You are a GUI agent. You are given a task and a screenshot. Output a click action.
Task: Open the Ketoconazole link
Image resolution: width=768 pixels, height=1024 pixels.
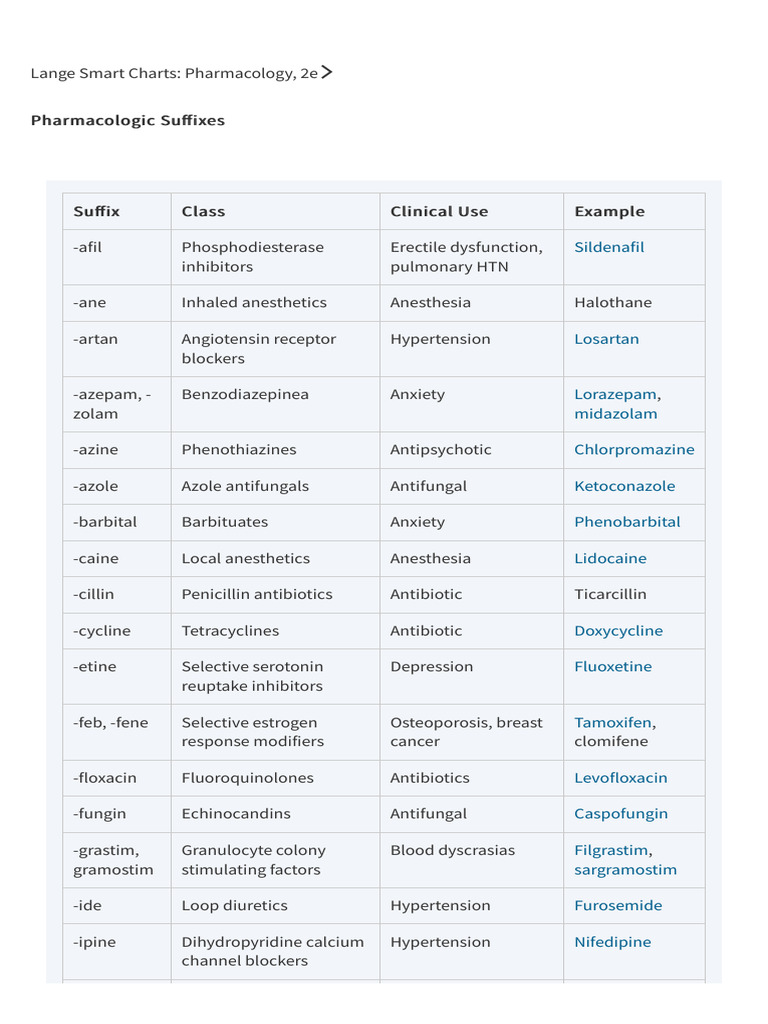tap(624, 486)
